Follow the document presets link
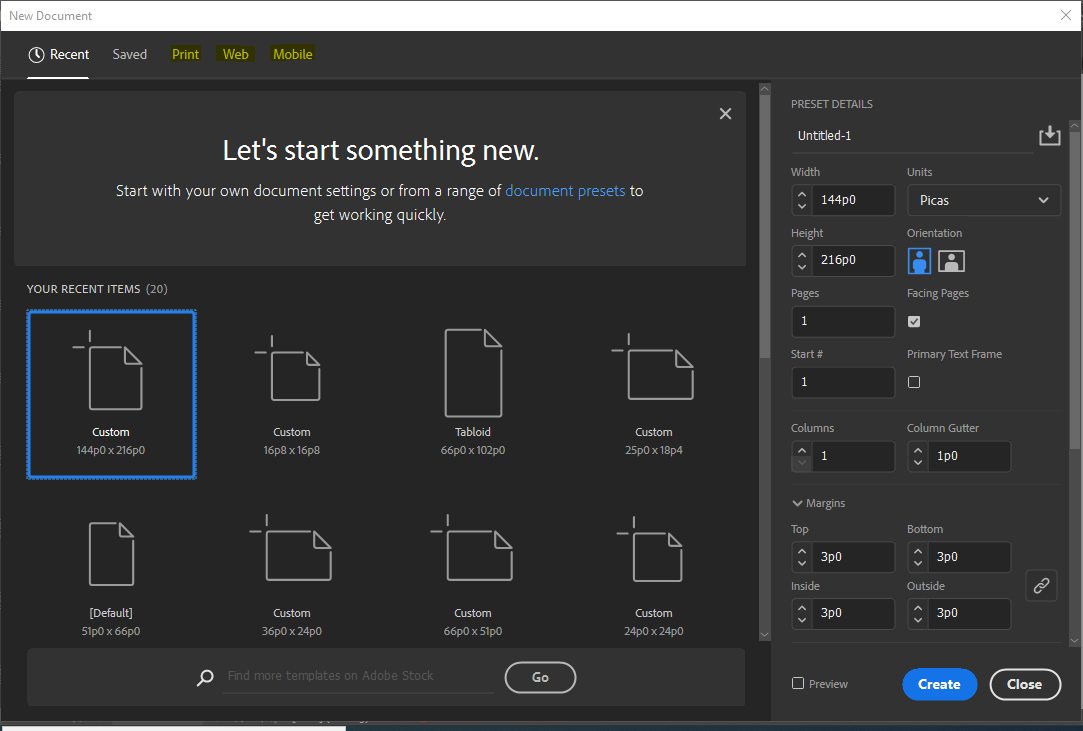 coord(565,190)
